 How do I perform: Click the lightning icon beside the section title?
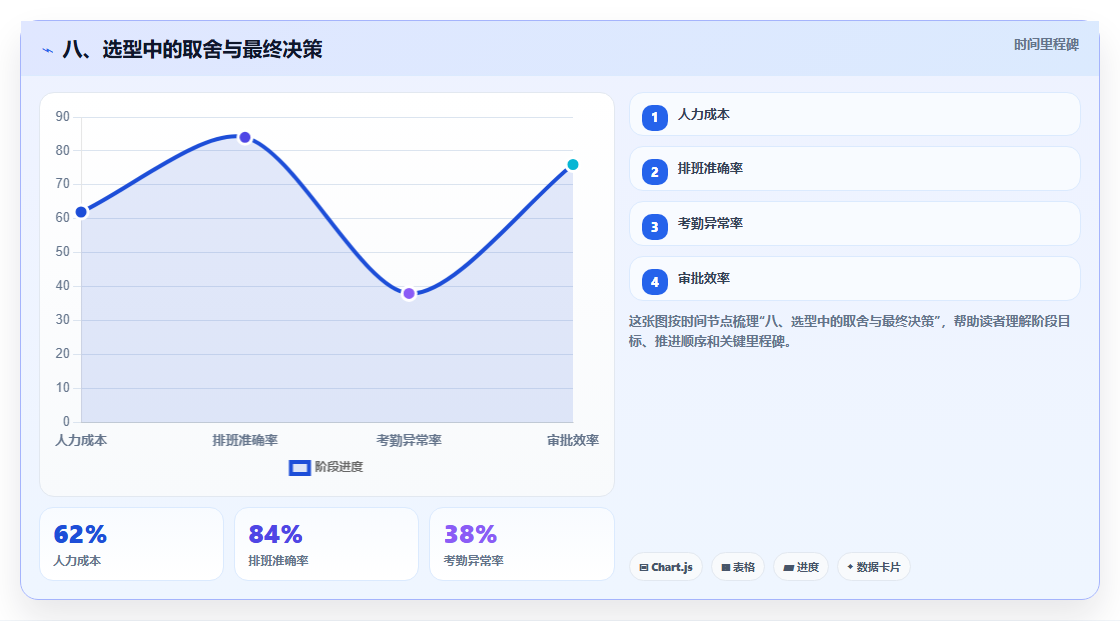[x=48, y=50]
